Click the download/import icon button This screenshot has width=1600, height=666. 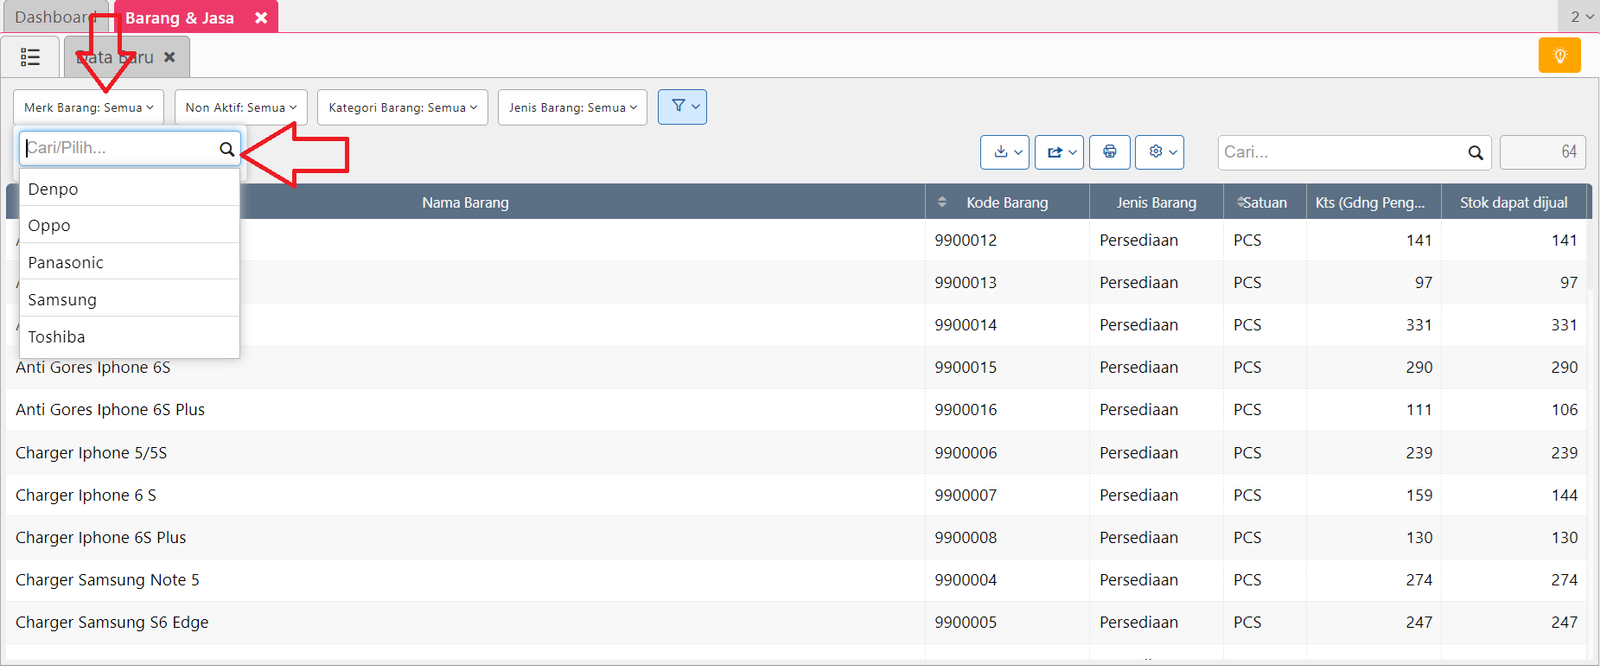tap(1005, 152)
